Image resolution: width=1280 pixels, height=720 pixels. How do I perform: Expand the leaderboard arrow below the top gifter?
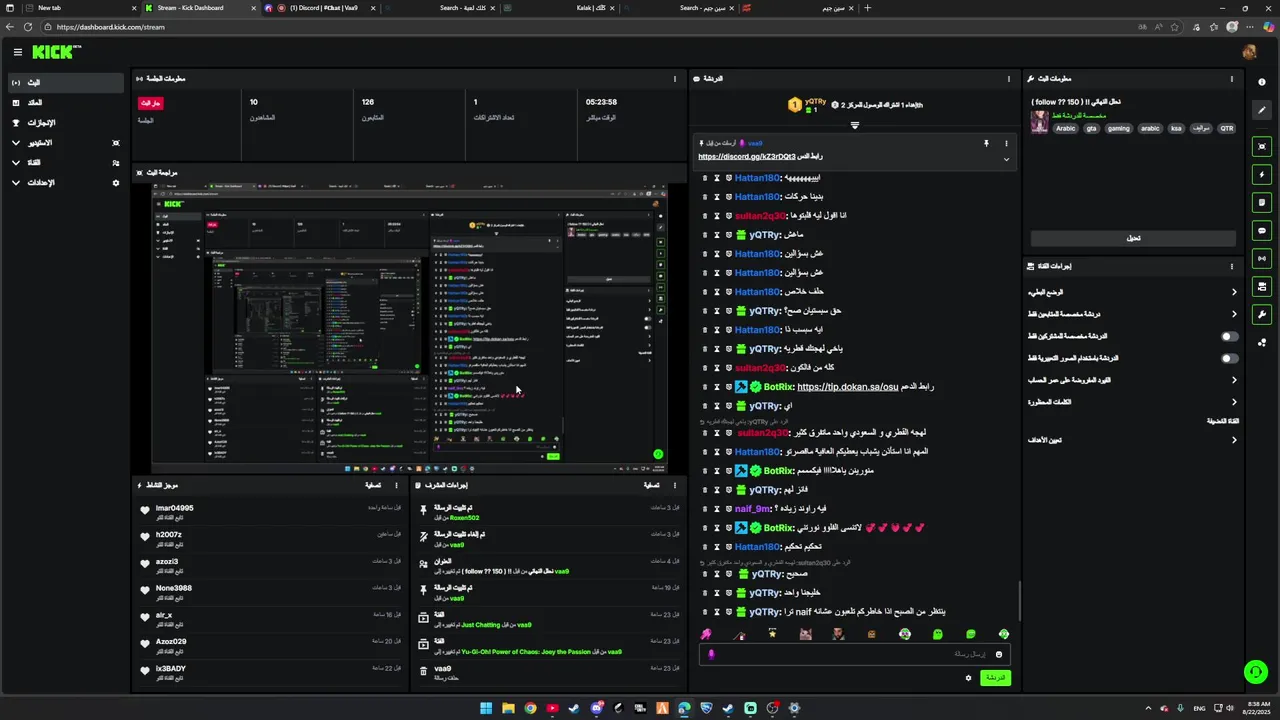coord(854,125)
